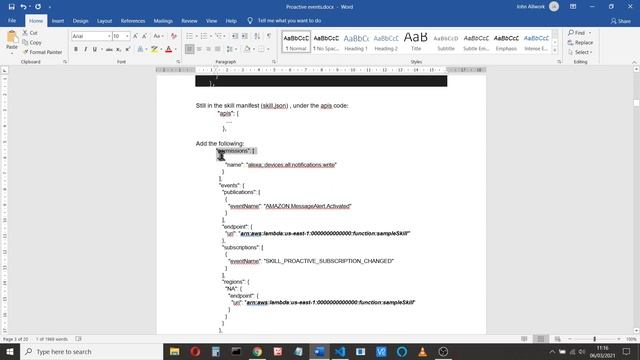The height and width of the screenshot is (360, 640).
Task: Switch to the Review tab
Action: pyautogui.click(x=189, y=20)
